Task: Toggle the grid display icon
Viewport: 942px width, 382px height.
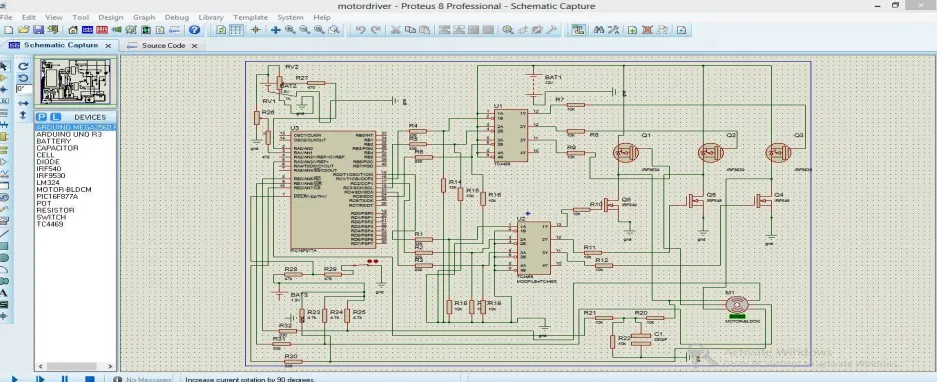Action: [x=237, y=29]
